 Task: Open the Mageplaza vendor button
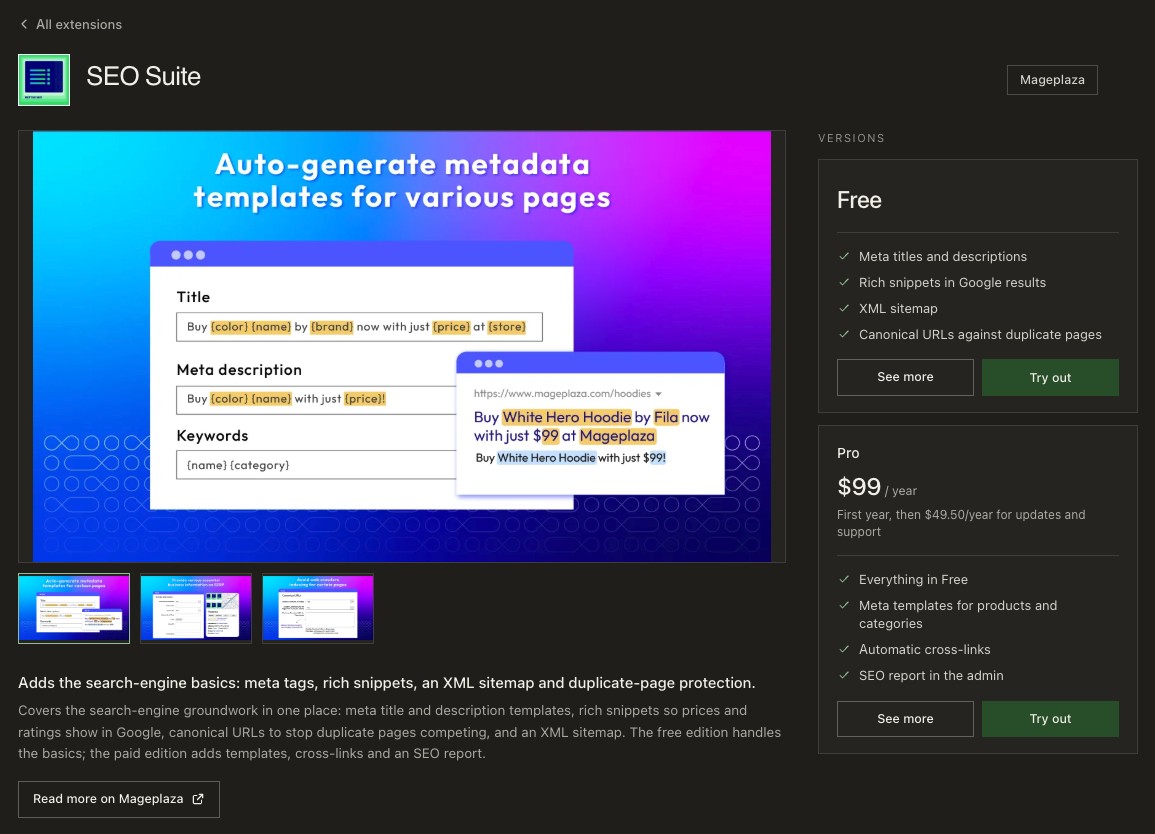[1052, 80]
